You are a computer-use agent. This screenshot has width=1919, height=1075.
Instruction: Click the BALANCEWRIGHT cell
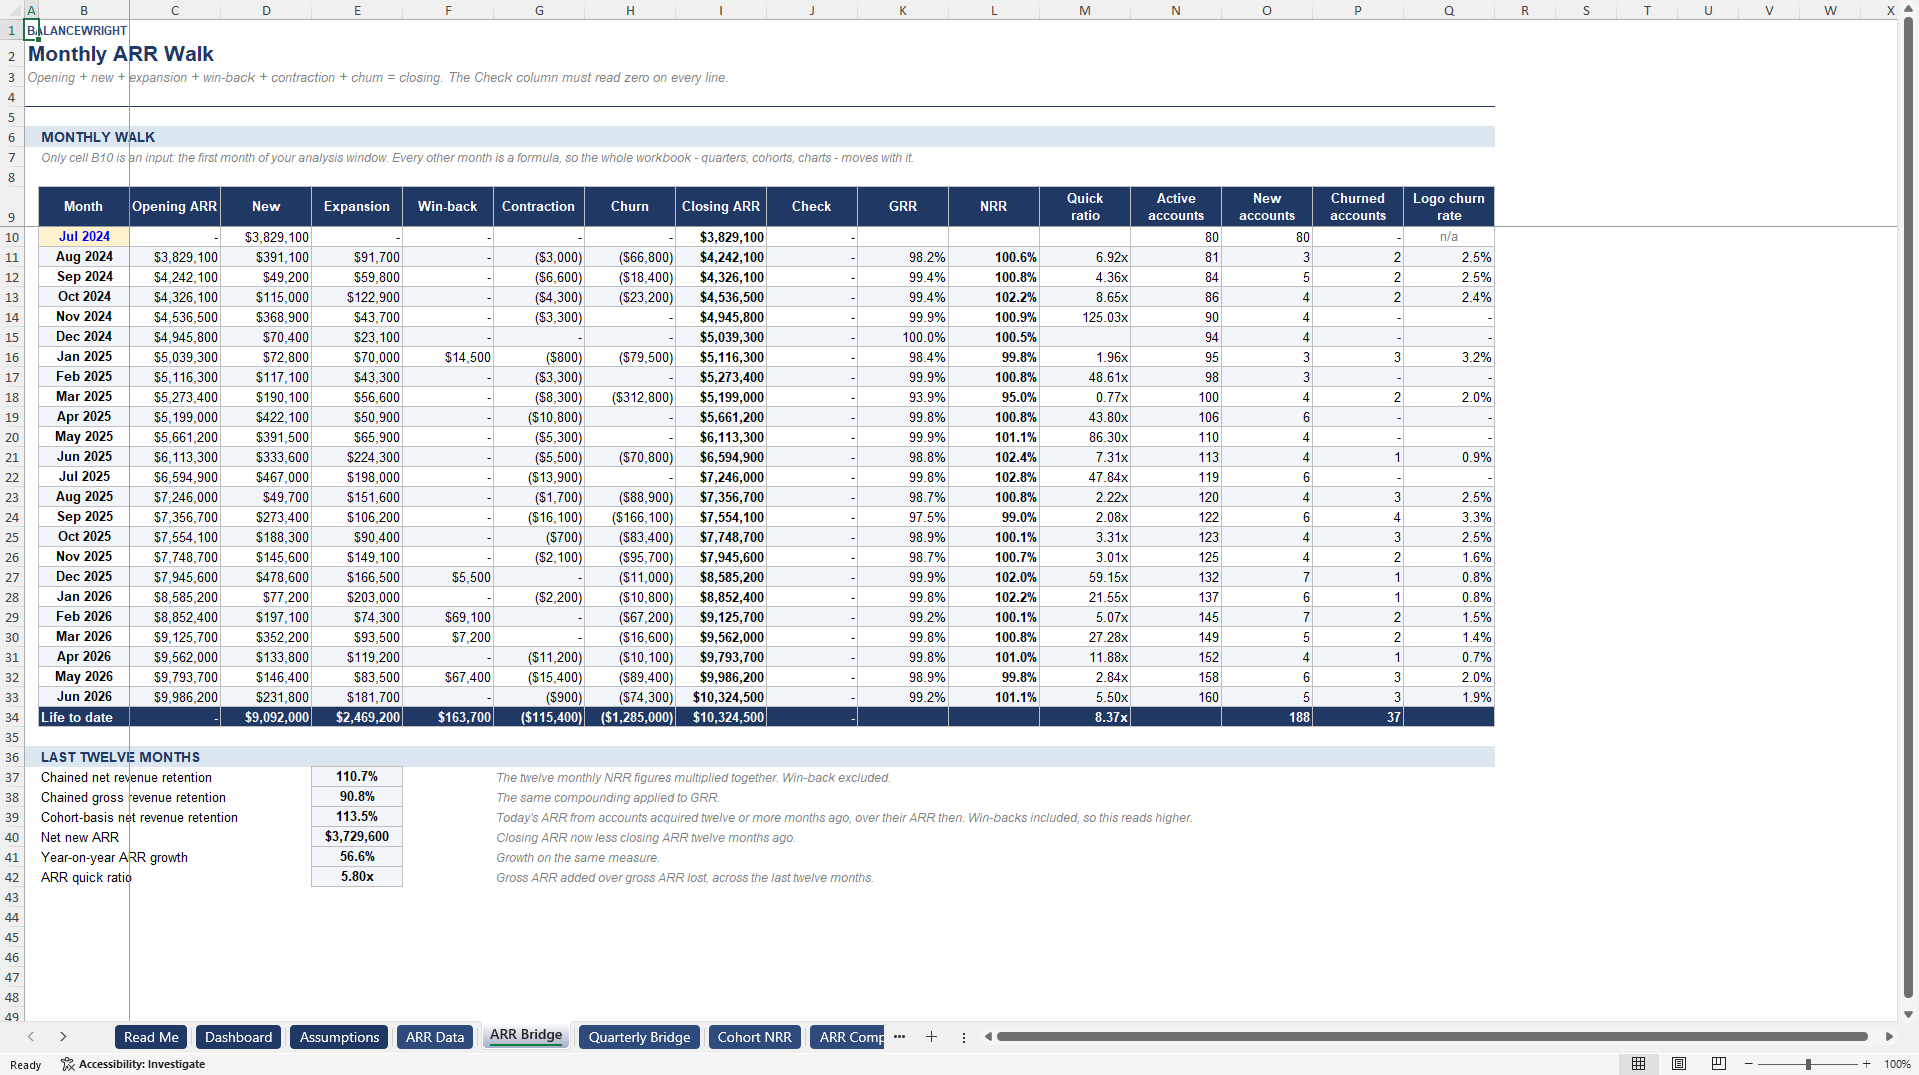pos(77,31)
